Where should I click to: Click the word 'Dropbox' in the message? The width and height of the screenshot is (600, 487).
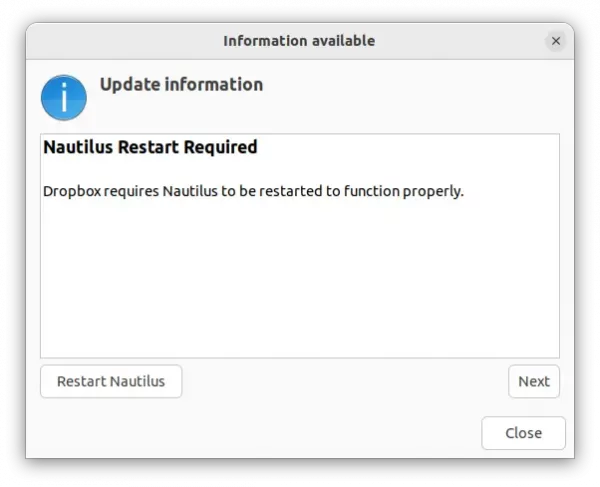click(72, 191)
